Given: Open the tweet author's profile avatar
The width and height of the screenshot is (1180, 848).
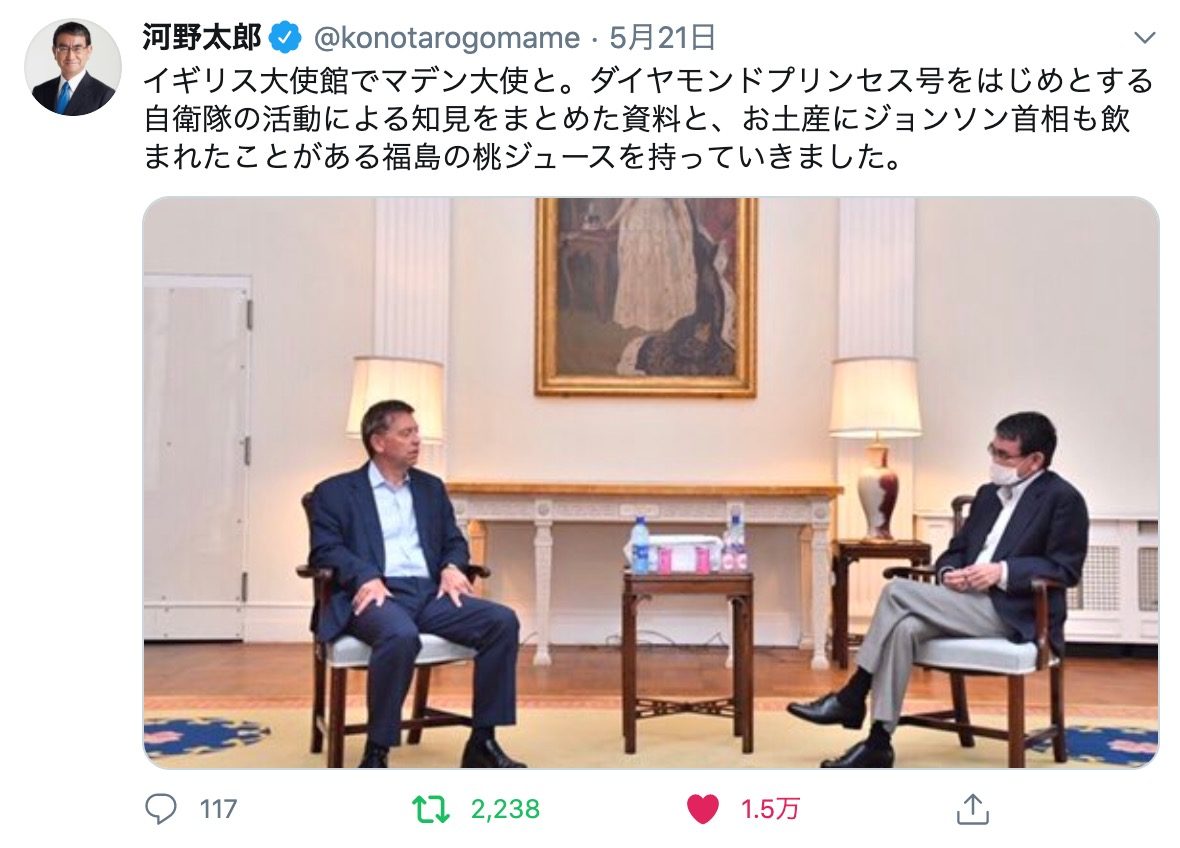Looking at the screenshot, I should [73, 67].
